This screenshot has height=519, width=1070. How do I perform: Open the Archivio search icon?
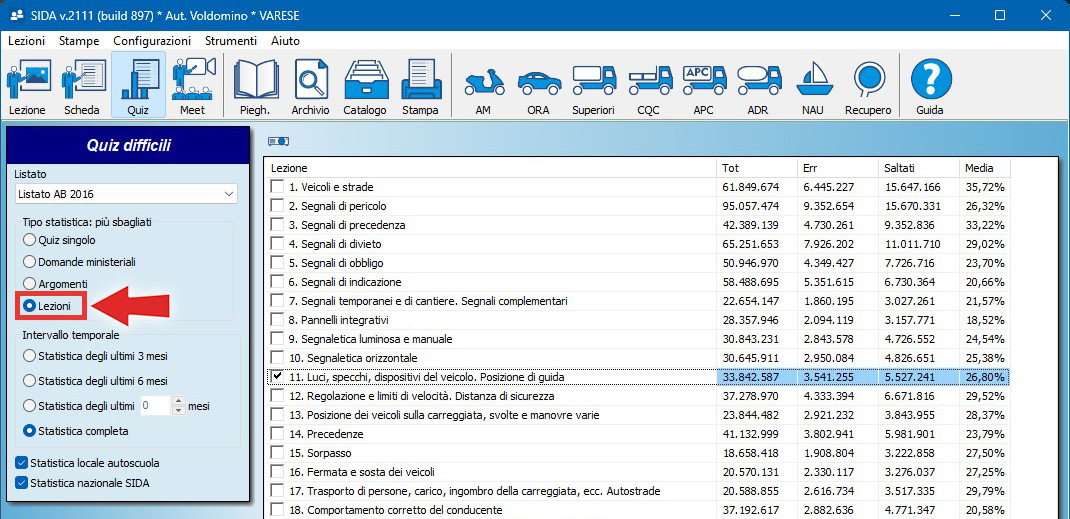[x=310, y=86]
